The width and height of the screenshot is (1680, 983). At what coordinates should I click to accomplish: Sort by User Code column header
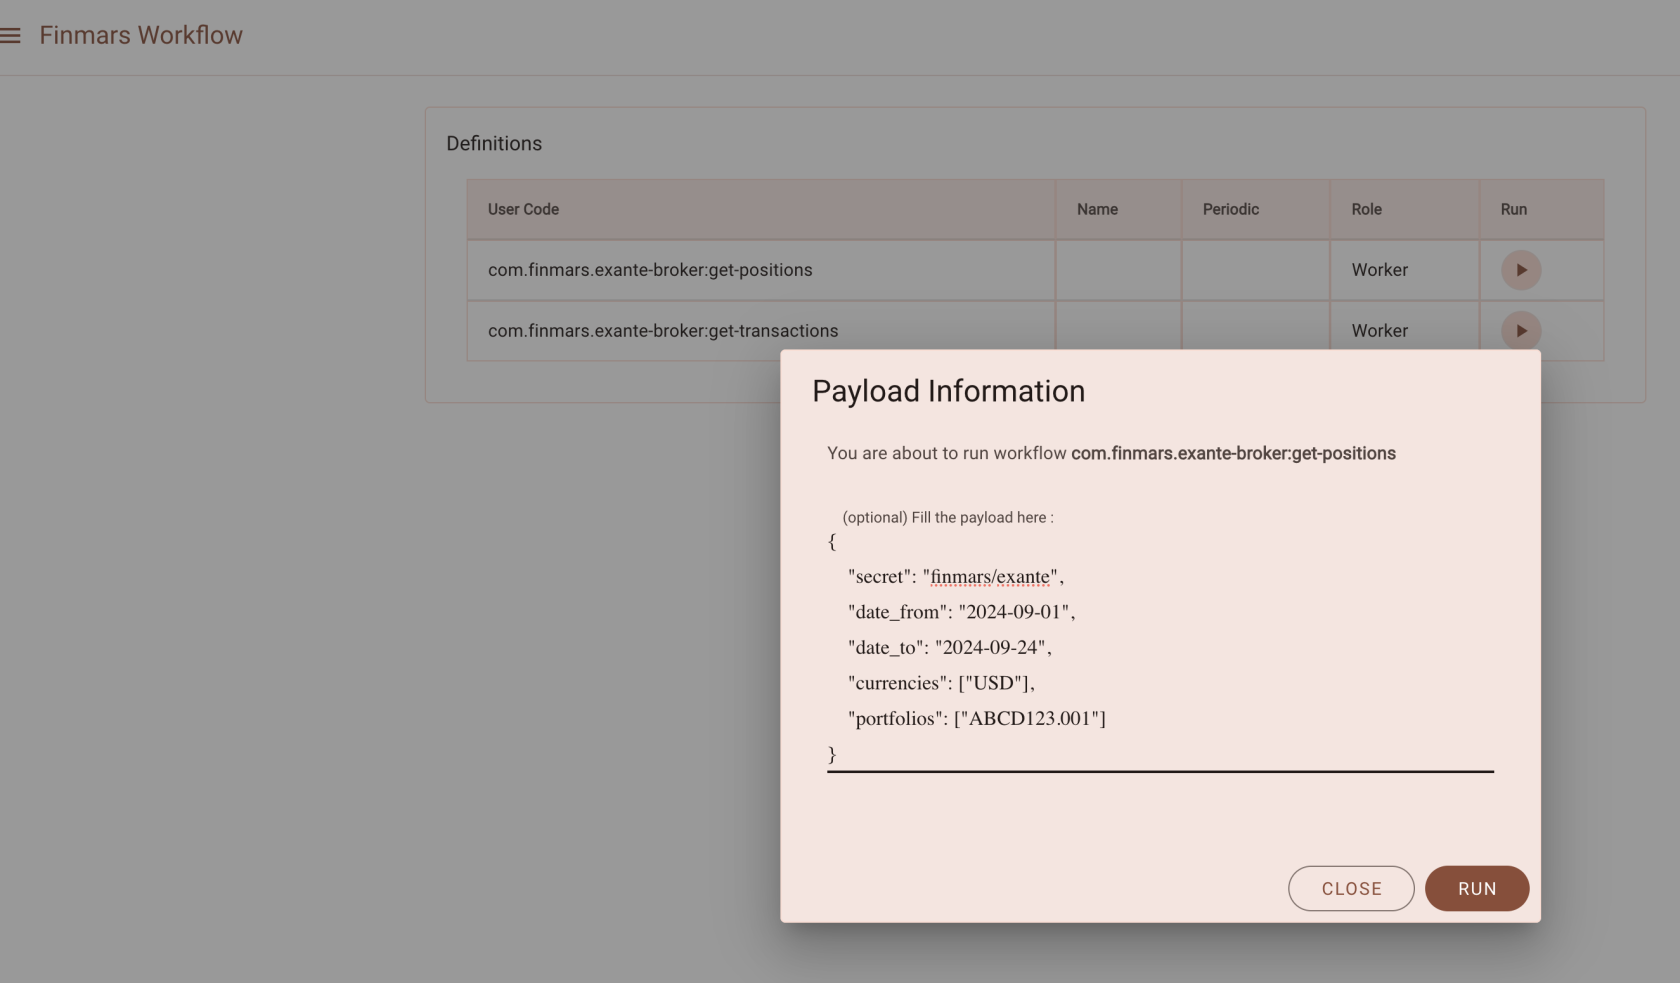pos(523,209)
